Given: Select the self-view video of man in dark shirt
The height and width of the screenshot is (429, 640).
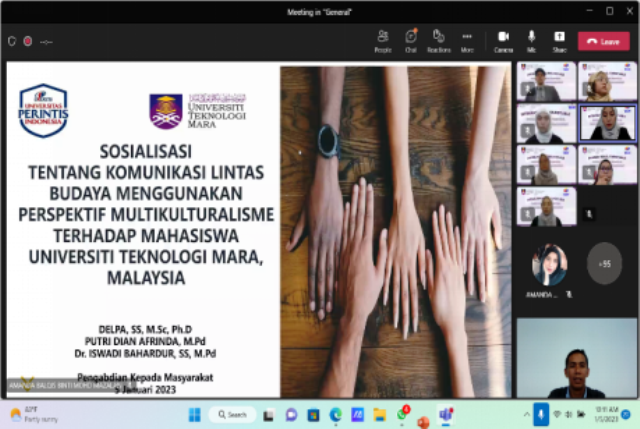Looking at the screenshot, I should pos(576,358).
